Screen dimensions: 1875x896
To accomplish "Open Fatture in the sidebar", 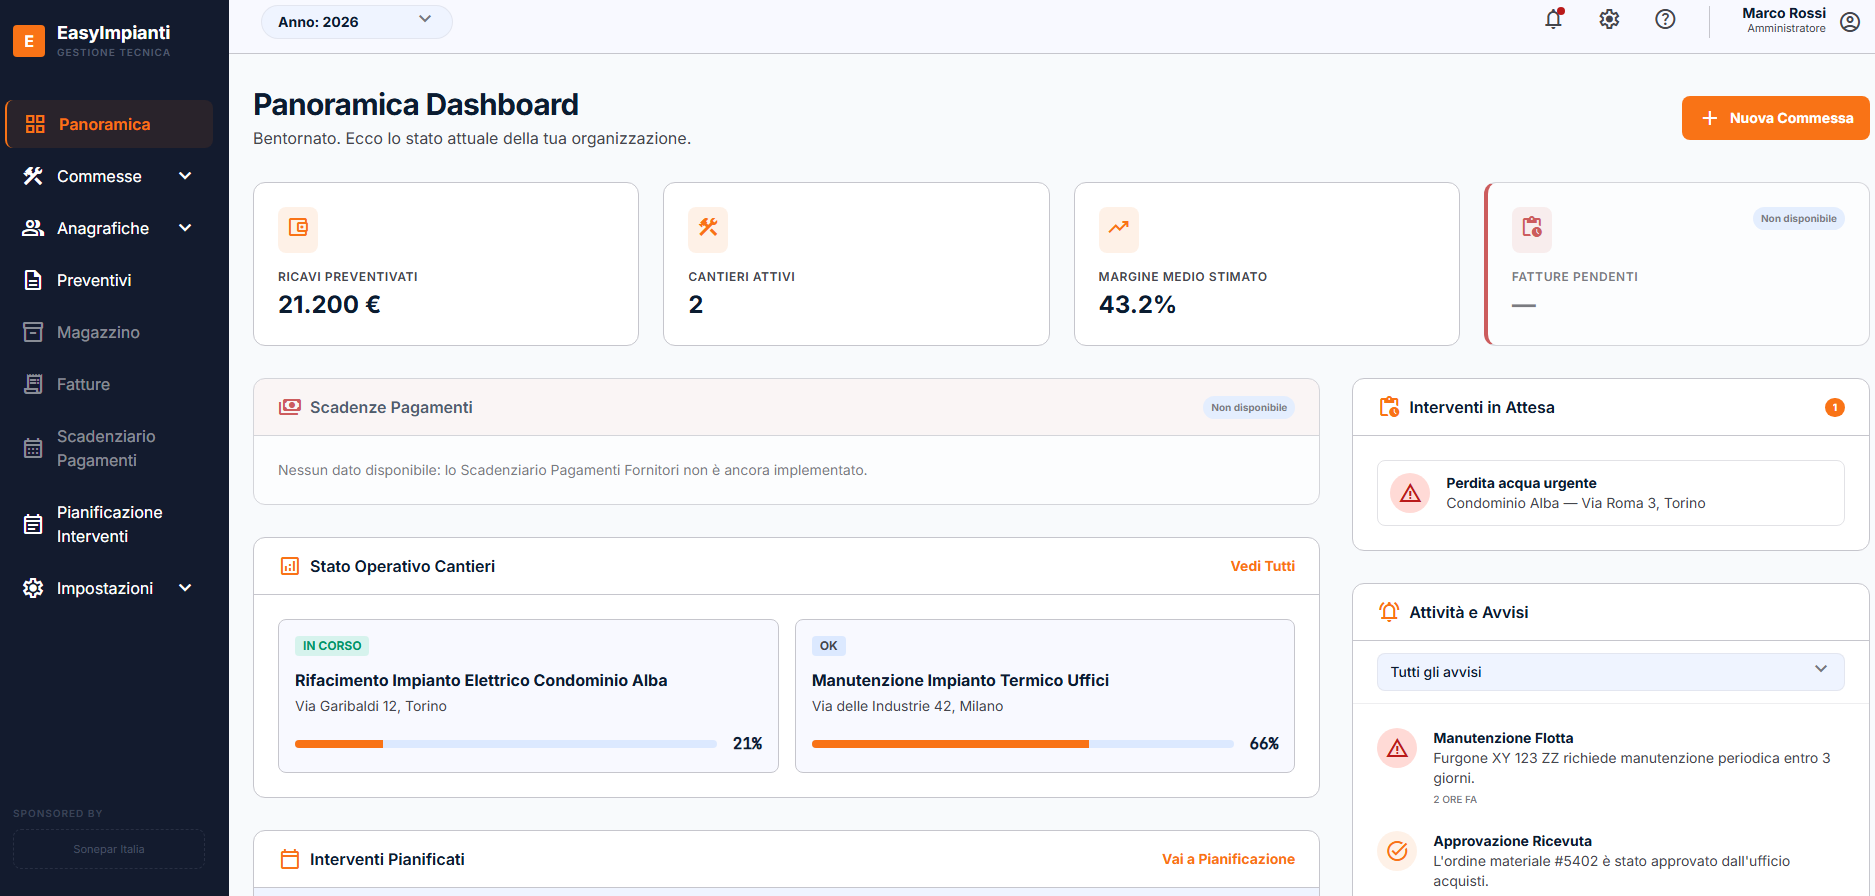I will (x=109, y=384).
